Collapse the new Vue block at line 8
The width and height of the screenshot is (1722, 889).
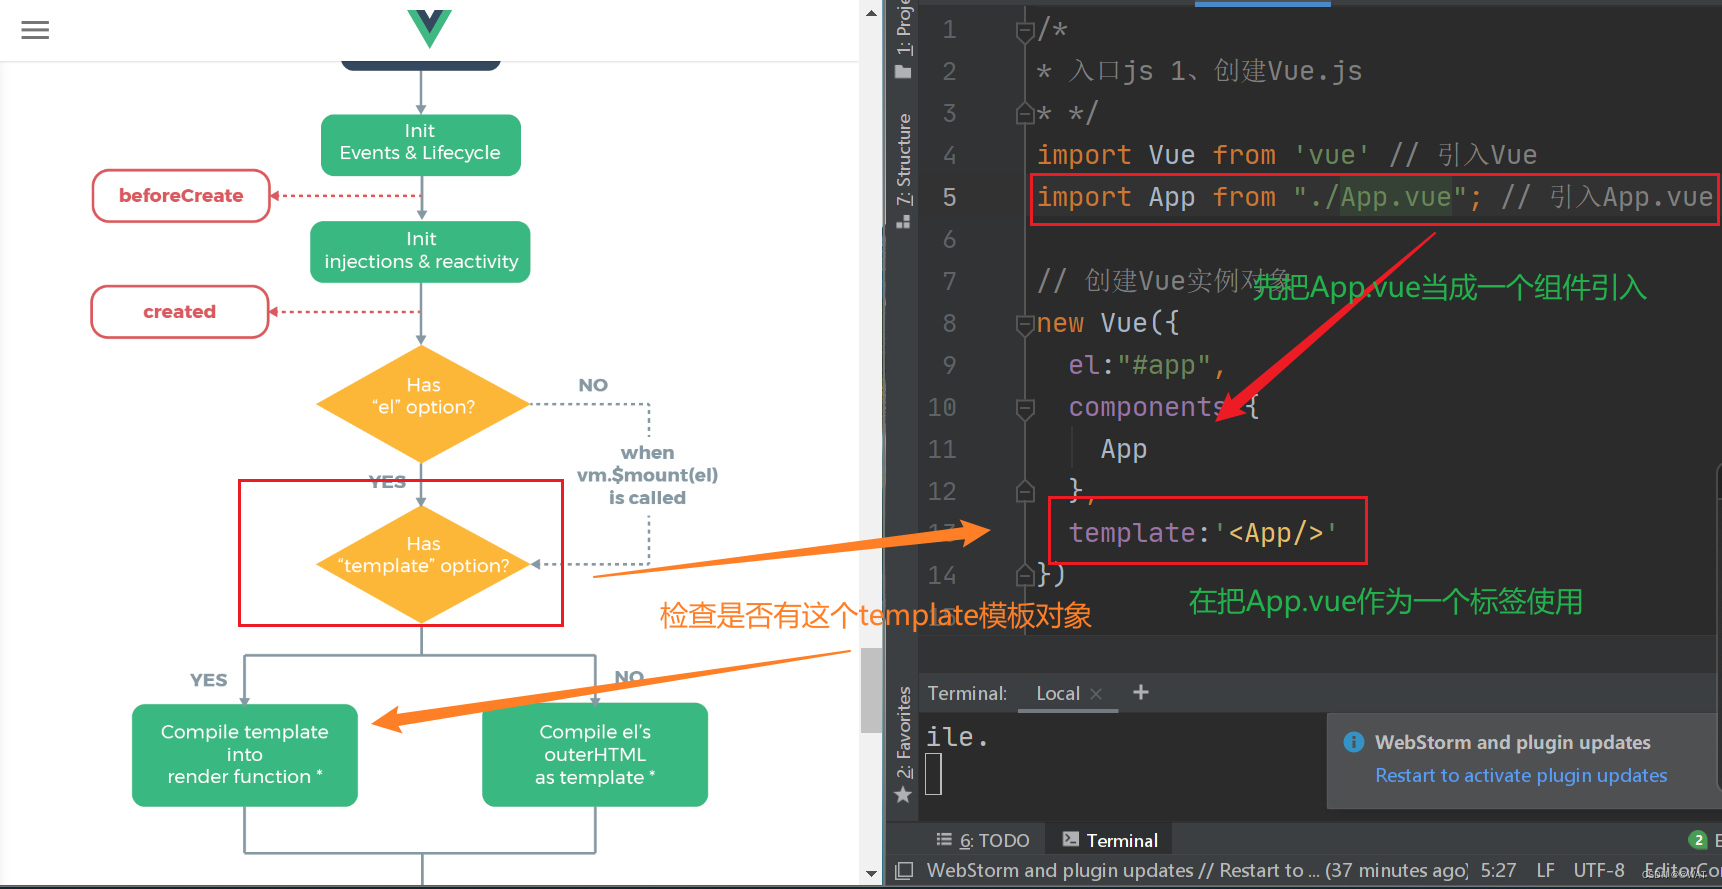(1024, 323)
